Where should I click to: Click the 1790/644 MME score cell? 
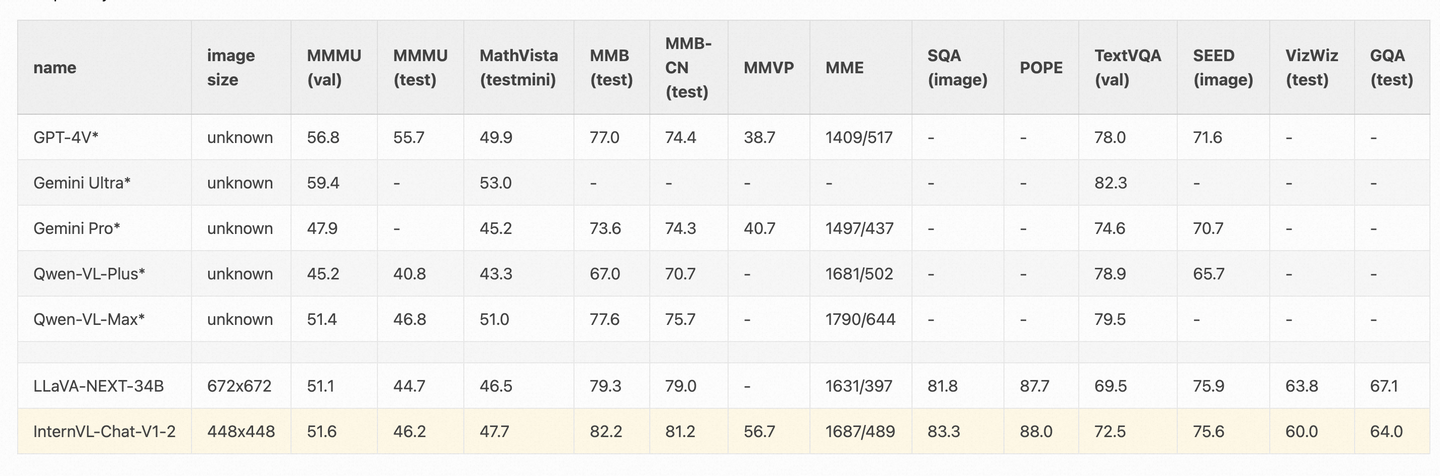tap(860, 319)
